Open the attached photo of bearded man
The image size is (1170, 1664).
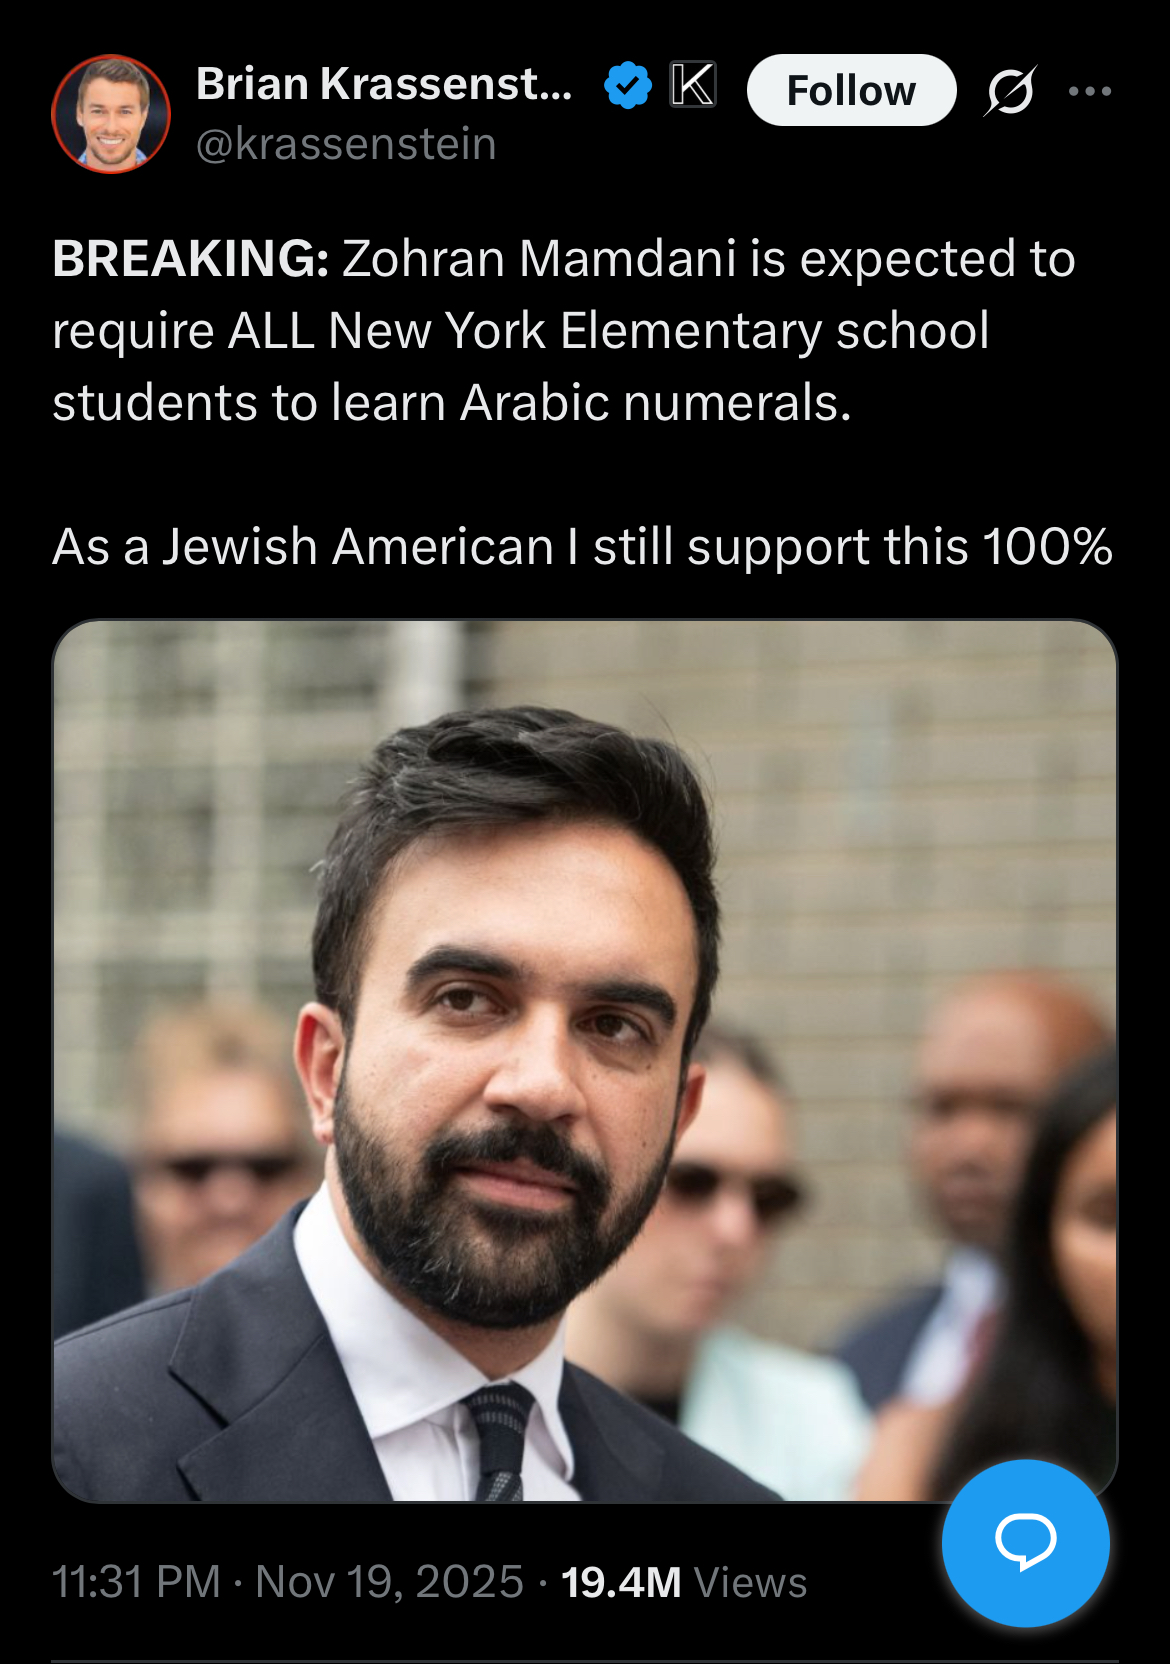click(x=585, y=1061)
